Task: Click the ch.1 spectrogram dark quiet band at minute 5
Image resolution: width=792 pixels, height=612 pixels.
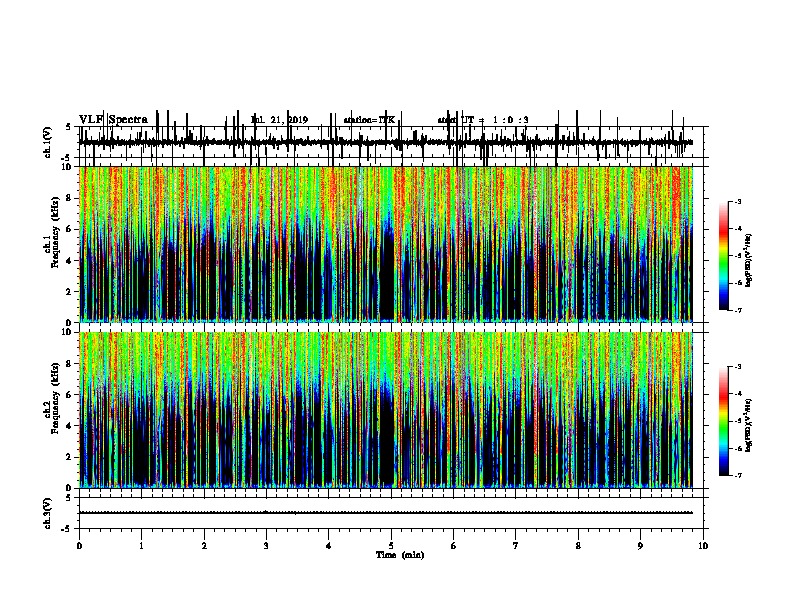Action: coord(387,278)
